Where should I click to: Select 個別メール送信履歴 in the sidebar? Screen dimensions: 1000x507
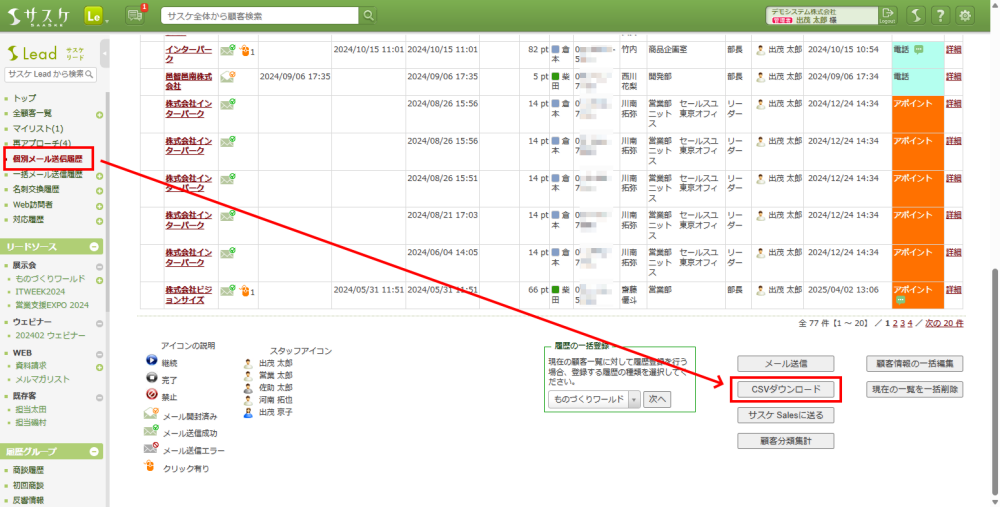click(48, 159)
